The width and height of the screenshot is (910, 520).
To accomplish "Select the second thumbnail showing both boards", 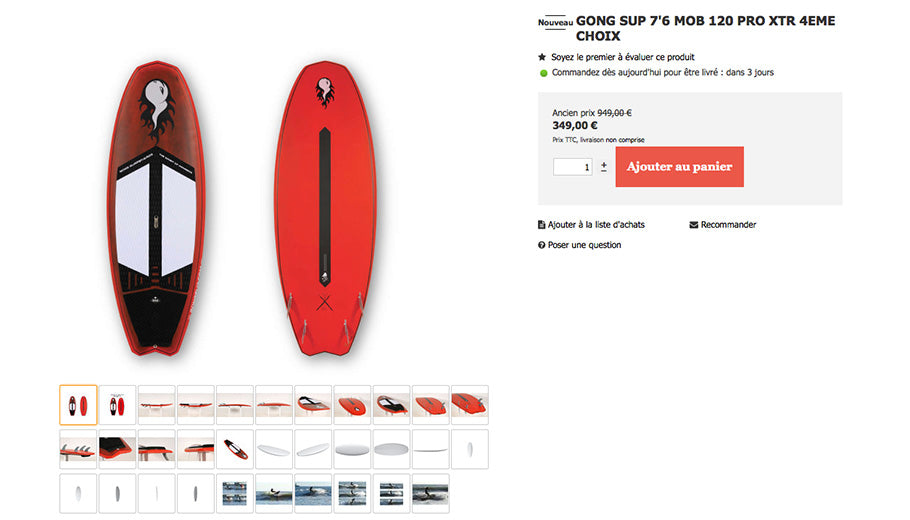I will coord(117,404).
